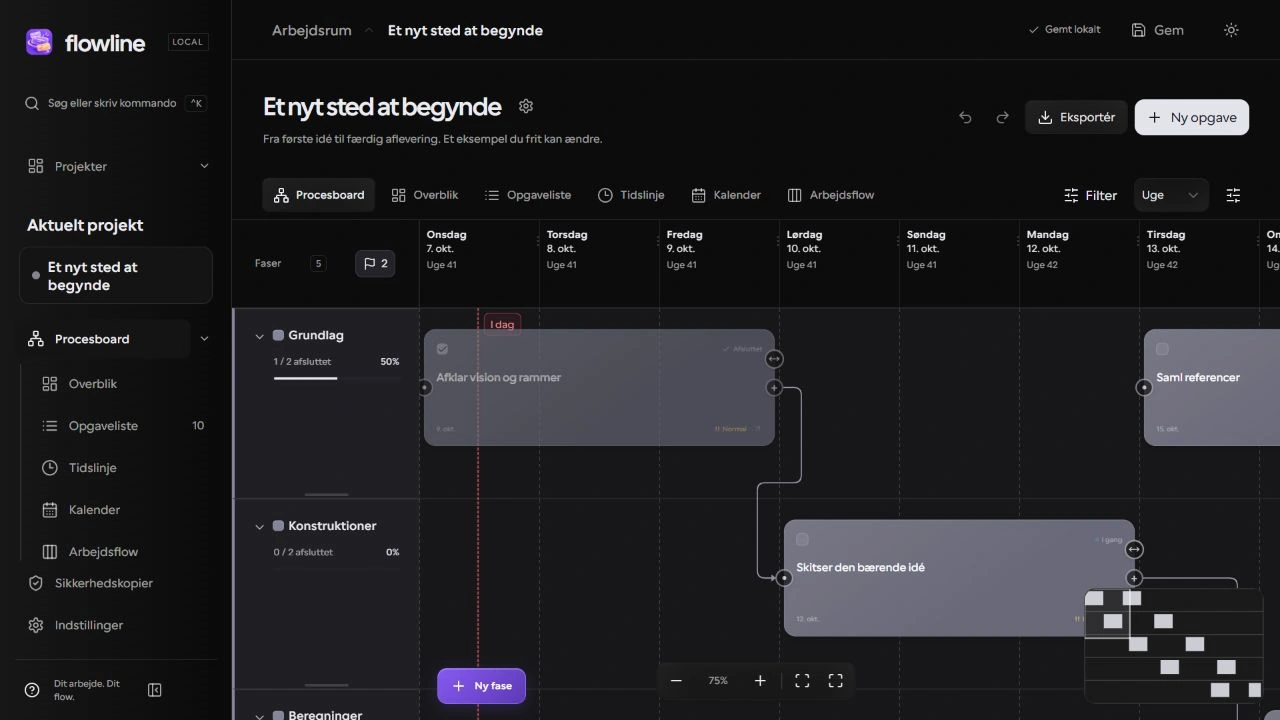The image size is (1280, 720).
Task: Toggle the Grundlag phase color square
Action: pyautogui.click(x=278, y=336)
